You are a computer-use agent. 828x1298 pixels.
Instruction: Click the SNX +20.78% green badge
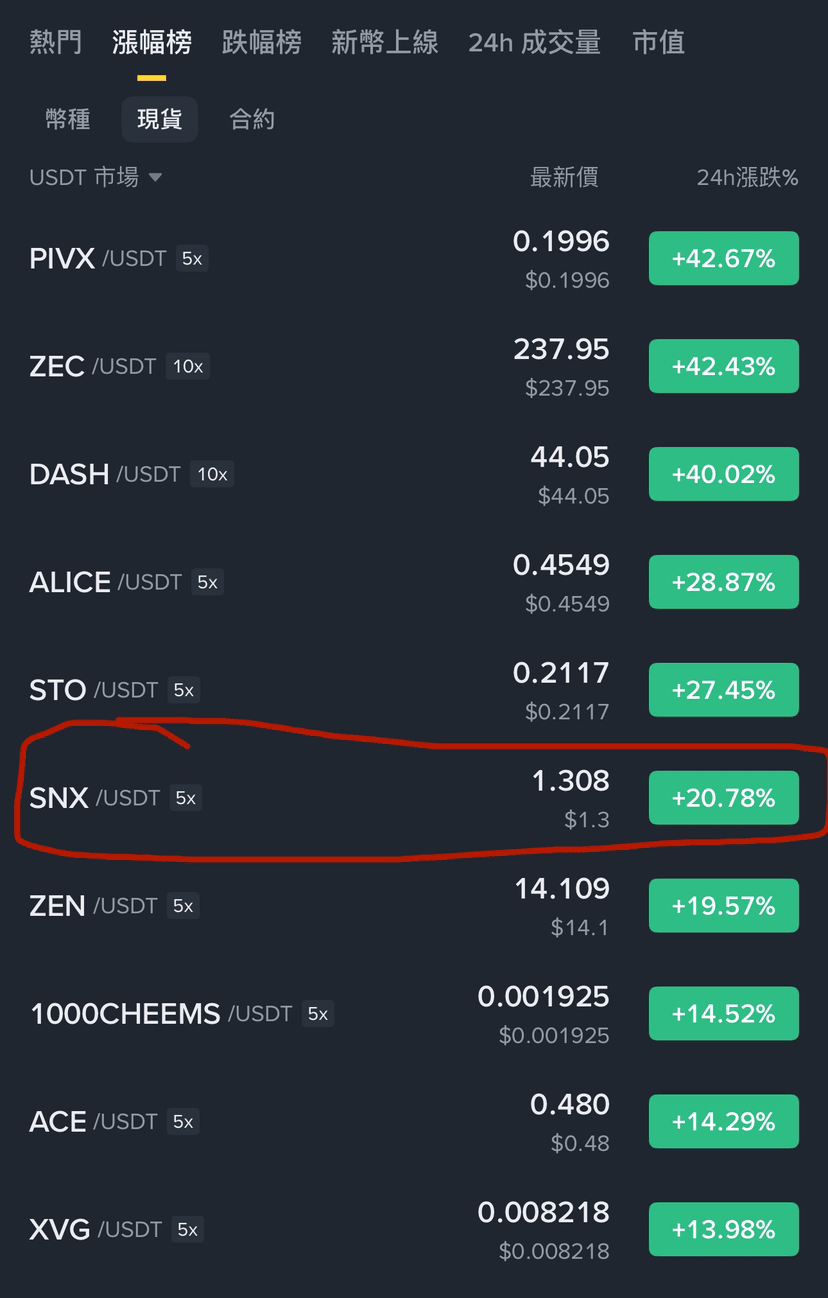tap(723, 798)
